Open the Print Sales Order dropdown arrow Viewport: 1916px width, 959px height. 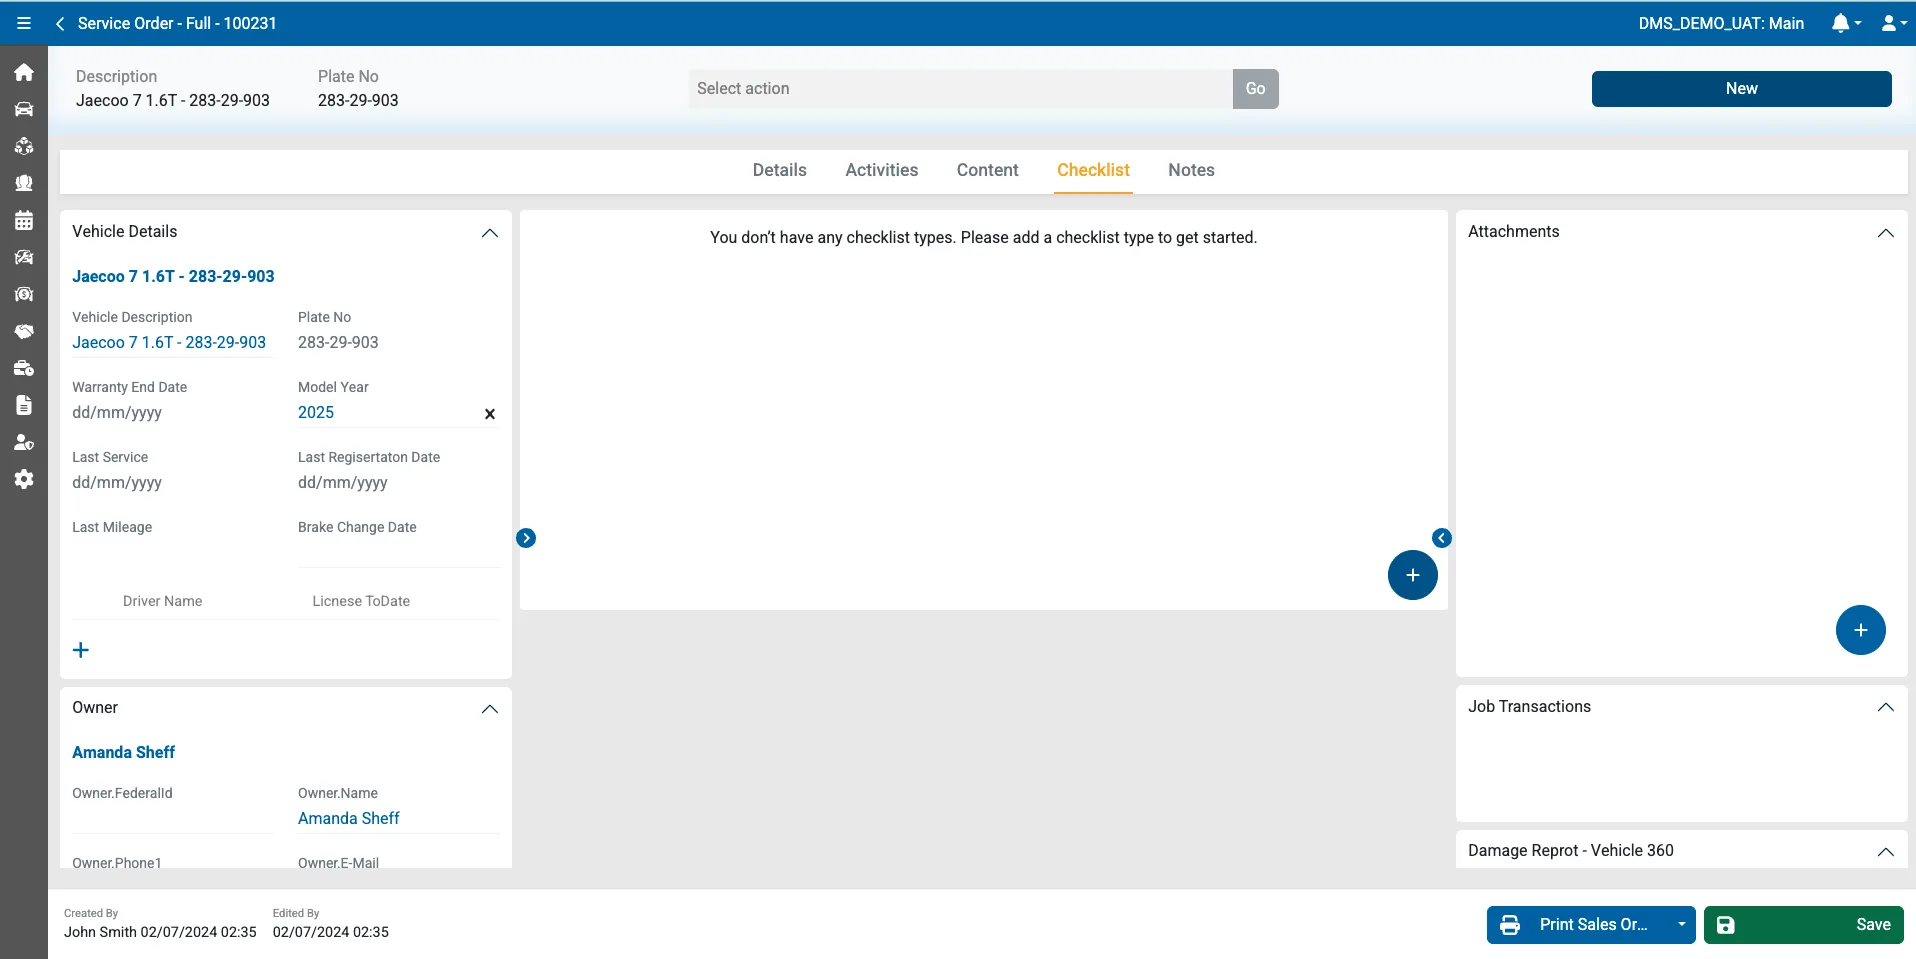click(1682, 925)
